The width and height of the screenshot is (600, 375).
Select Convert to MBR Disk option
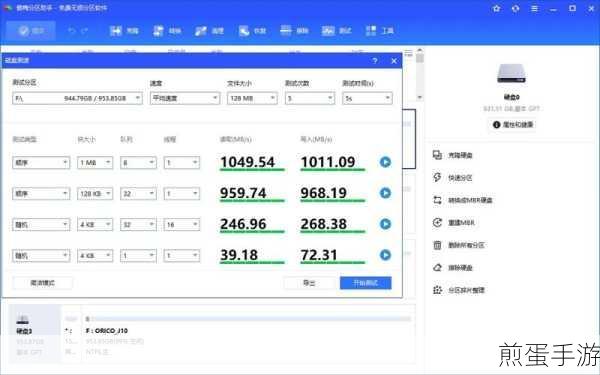tap(463, 200)
